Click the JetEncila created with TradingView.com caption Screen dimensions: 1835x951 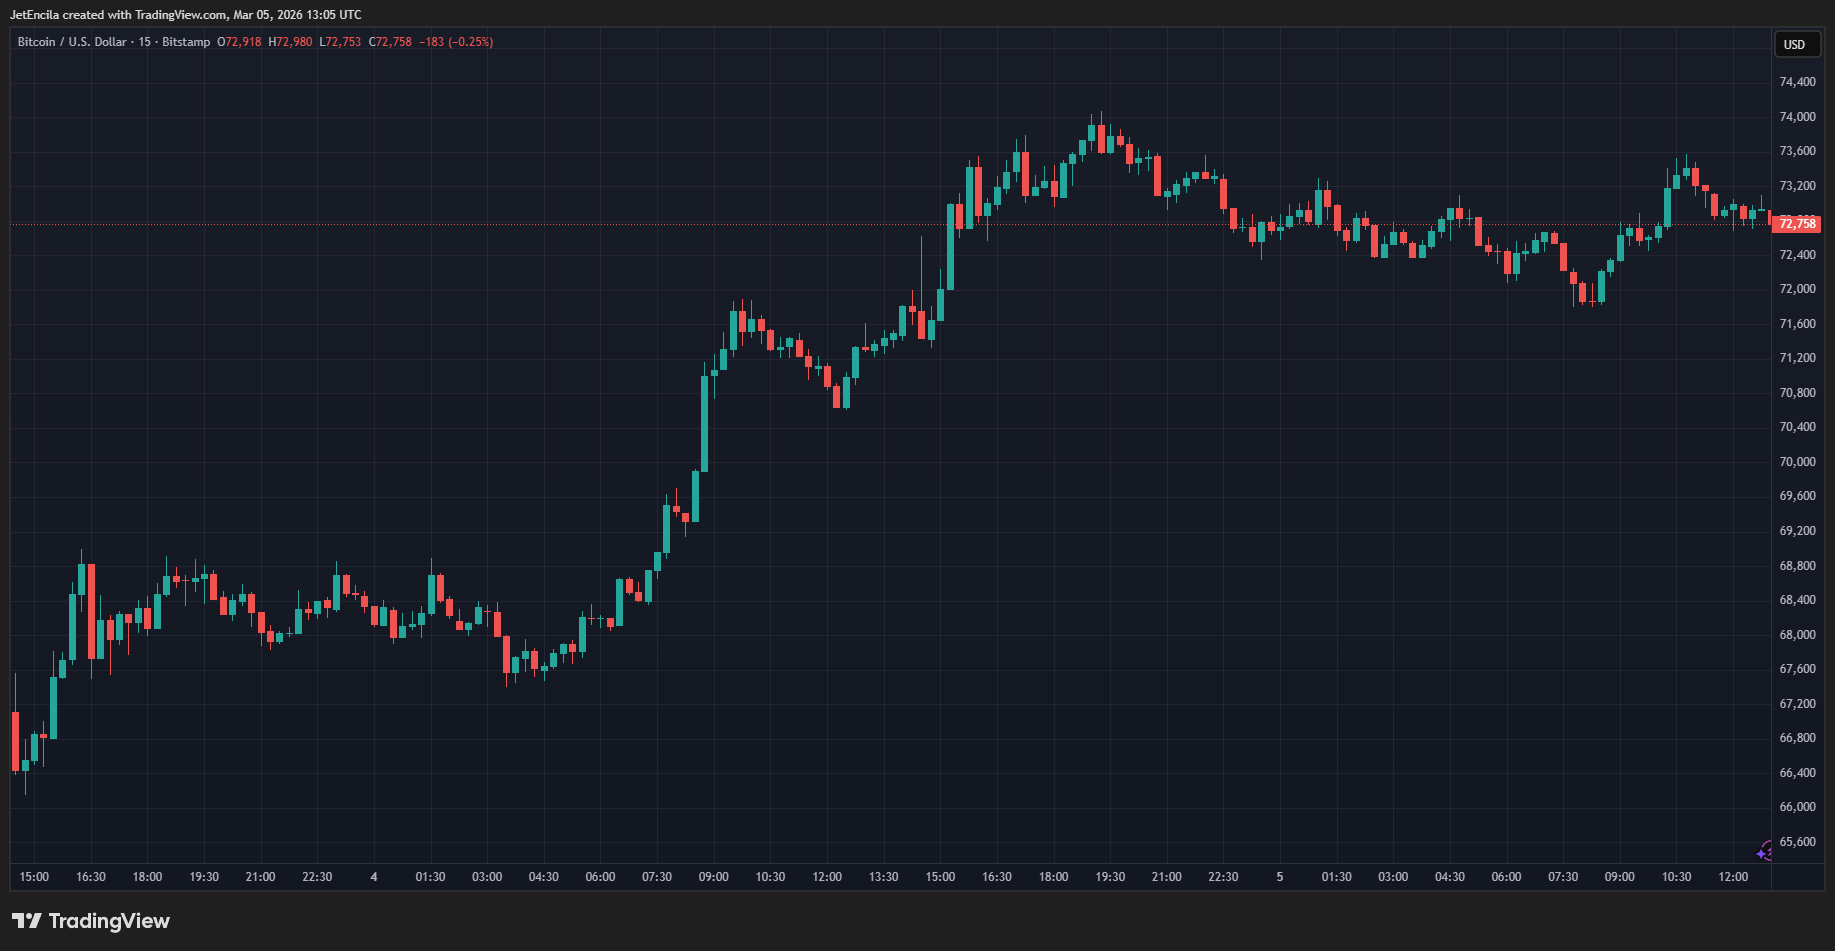[185, 15]
